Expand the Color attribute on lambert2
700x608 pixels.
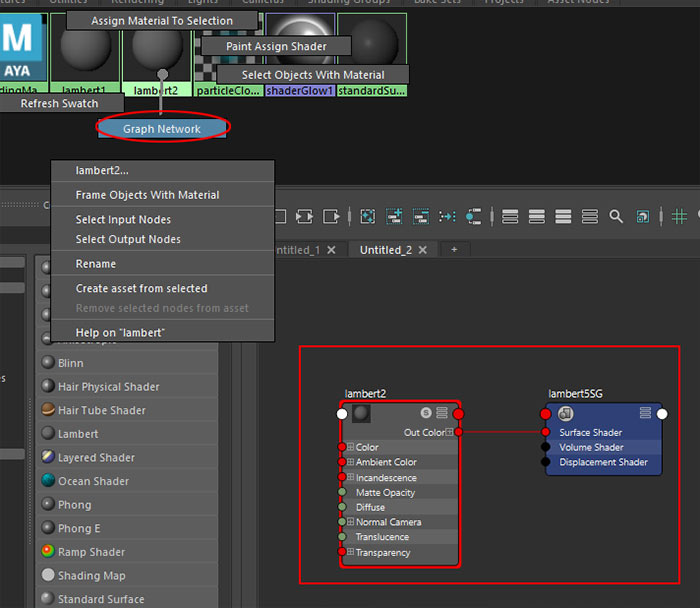pos(351,447)
